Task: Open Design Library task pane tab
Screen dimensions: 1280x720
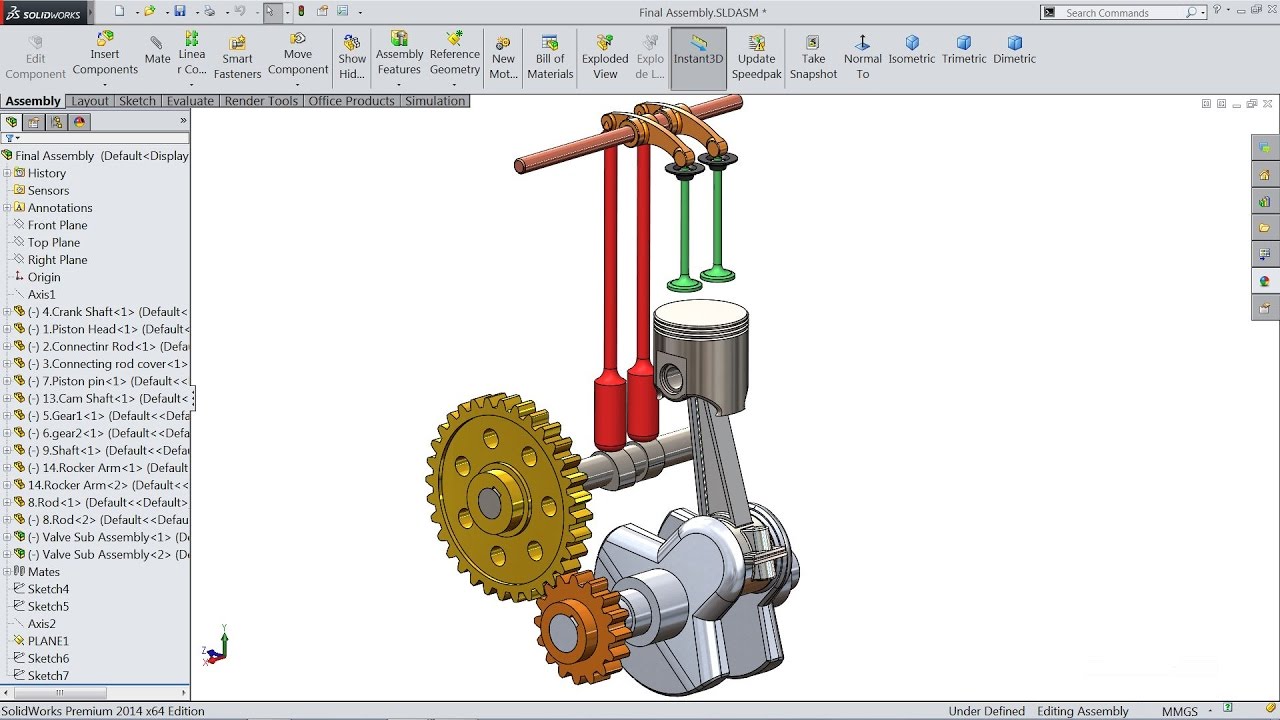Action: click(1265, 201)
